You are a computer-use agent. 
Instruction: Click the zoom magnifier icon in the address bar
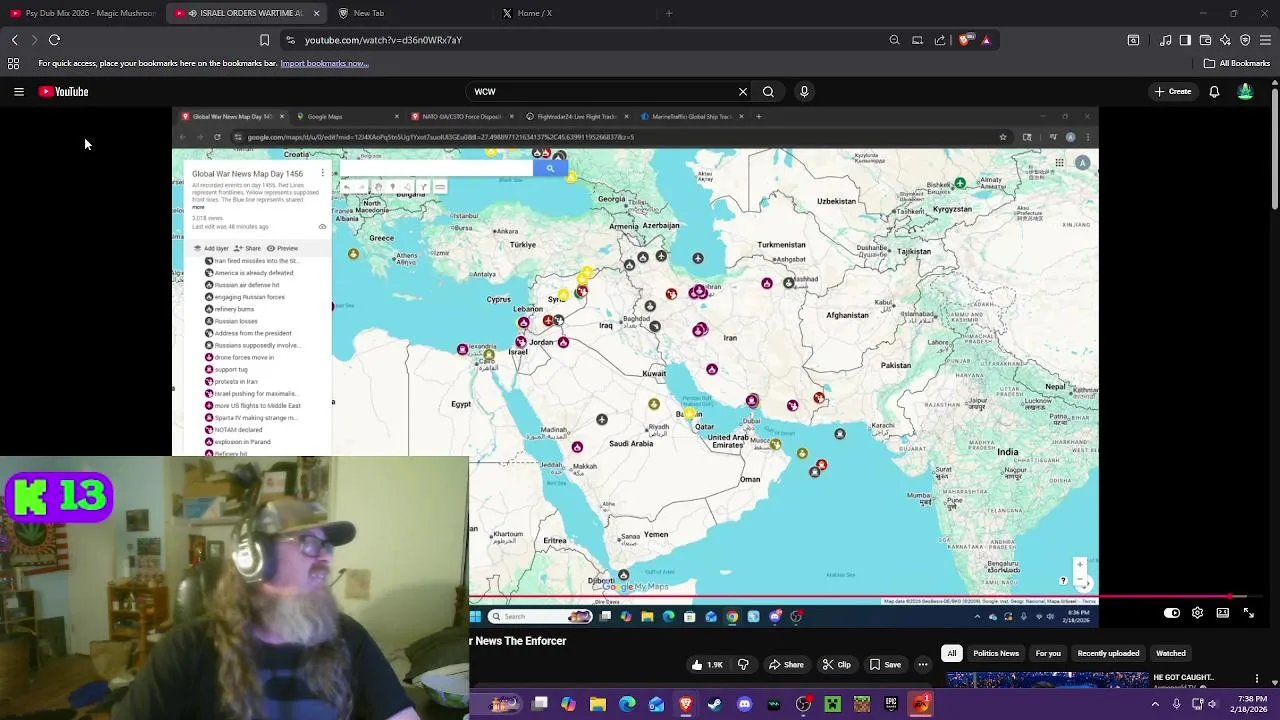click(894, 40)
